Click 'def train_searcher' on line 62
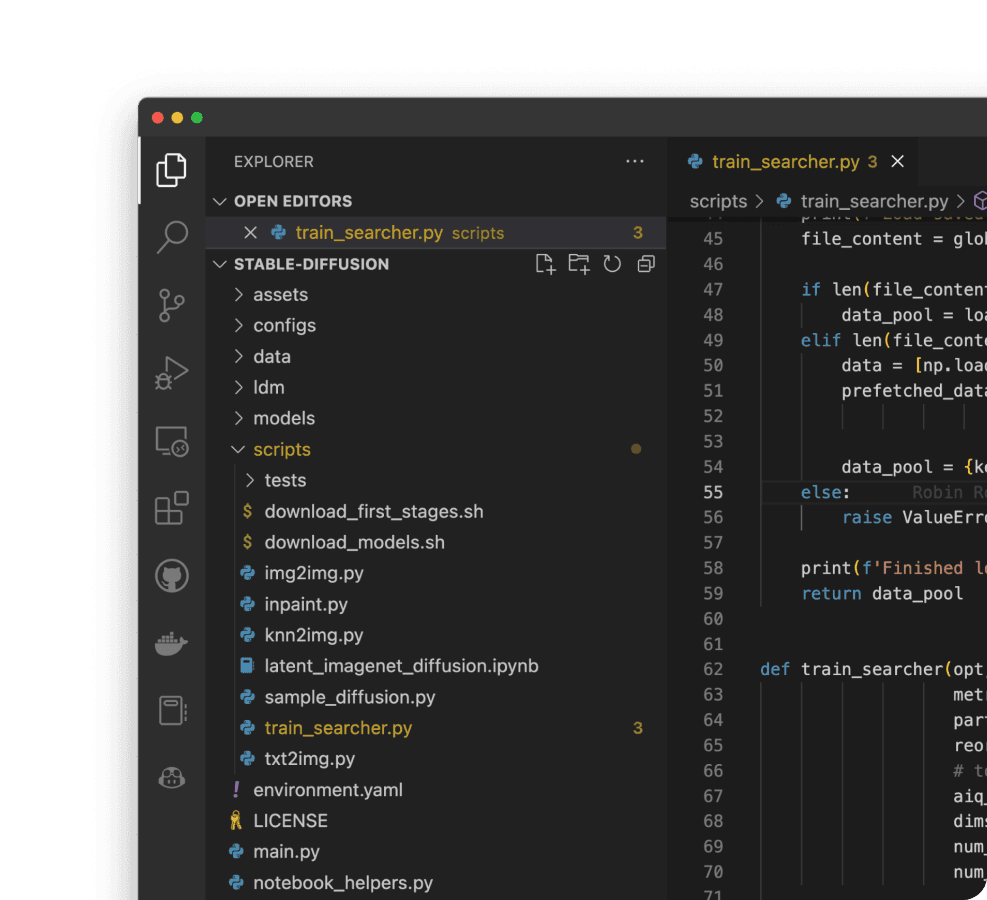This screenshot has width=987, height=900. 852,669
